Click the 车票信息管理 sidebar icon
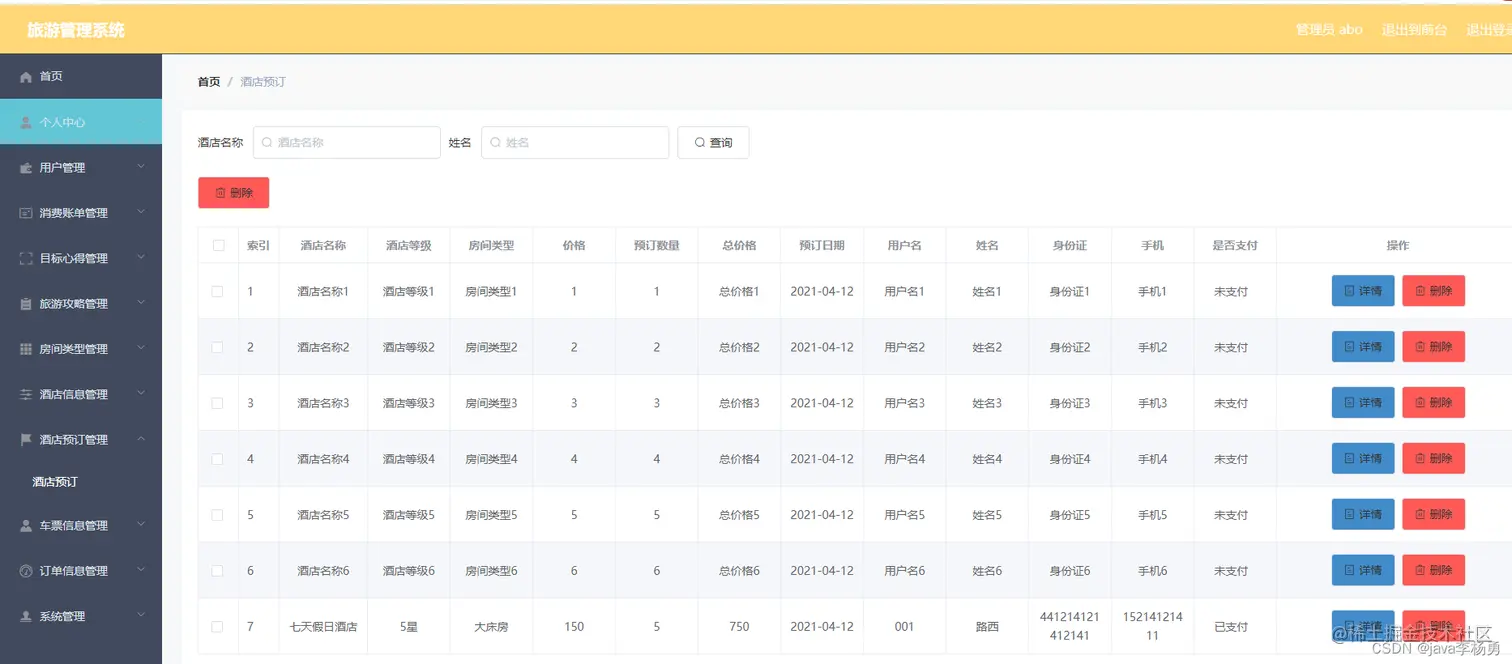Image resolution: width=1512 pixels, height=664 pixels. click(x=26, y=526)
